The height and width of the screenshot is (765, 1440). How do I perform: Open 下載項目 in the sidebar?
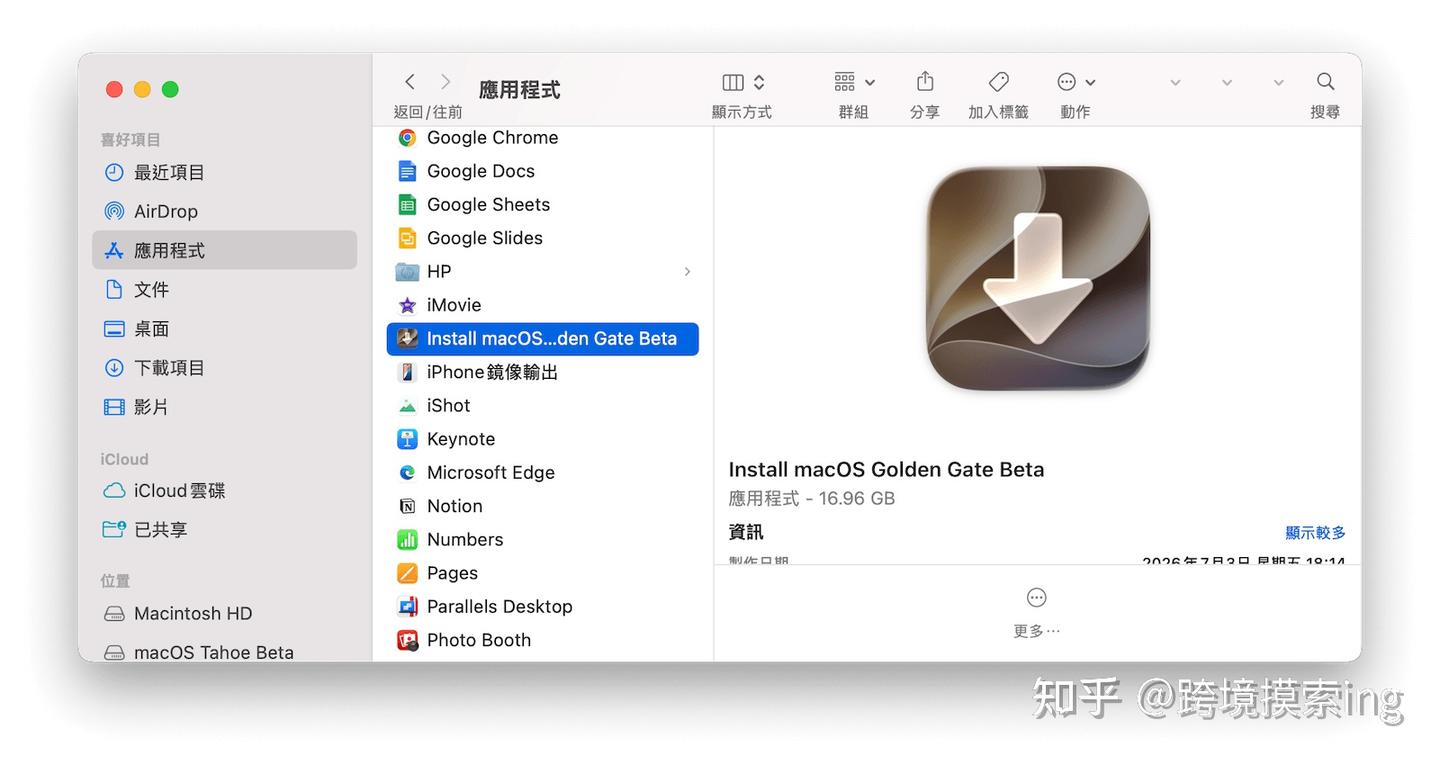[x=224, y=368]
